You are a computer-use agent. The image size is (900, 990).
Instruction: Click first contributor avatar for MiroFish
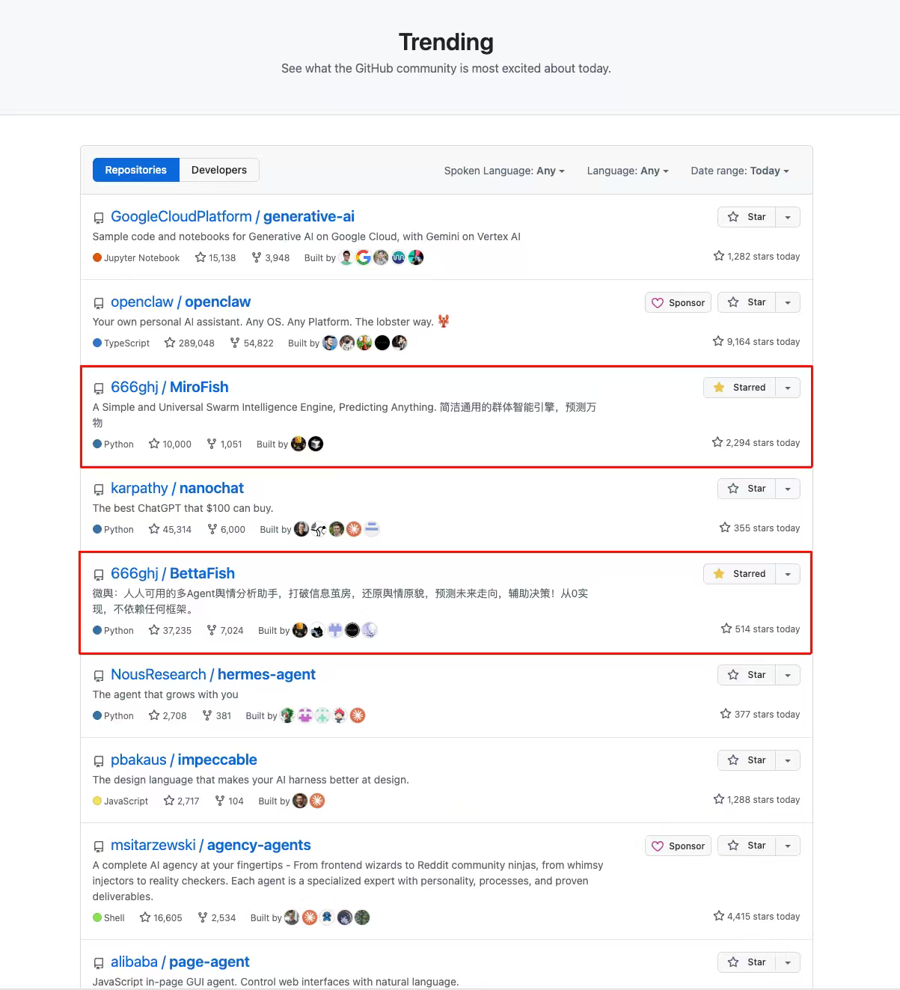[x=298, y=444]
